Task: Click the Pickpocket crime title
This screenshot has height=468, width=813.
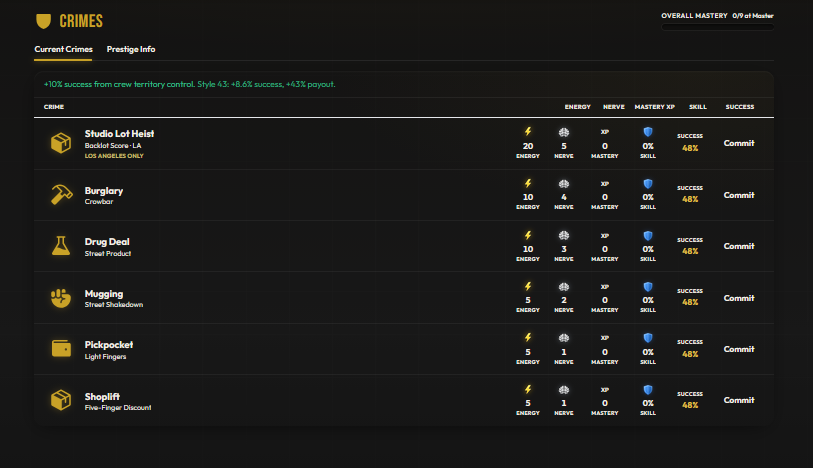Action: click(109, 345)
